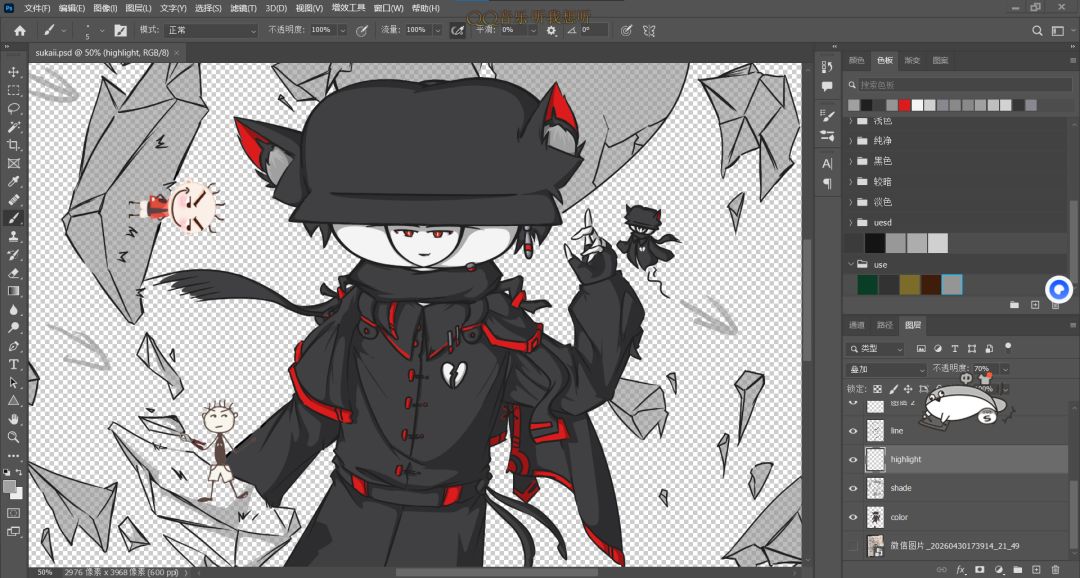This screenshot has width=1080, height=578.
Task: Switch to the 通道 channels tab
Action: coord(856,325)
